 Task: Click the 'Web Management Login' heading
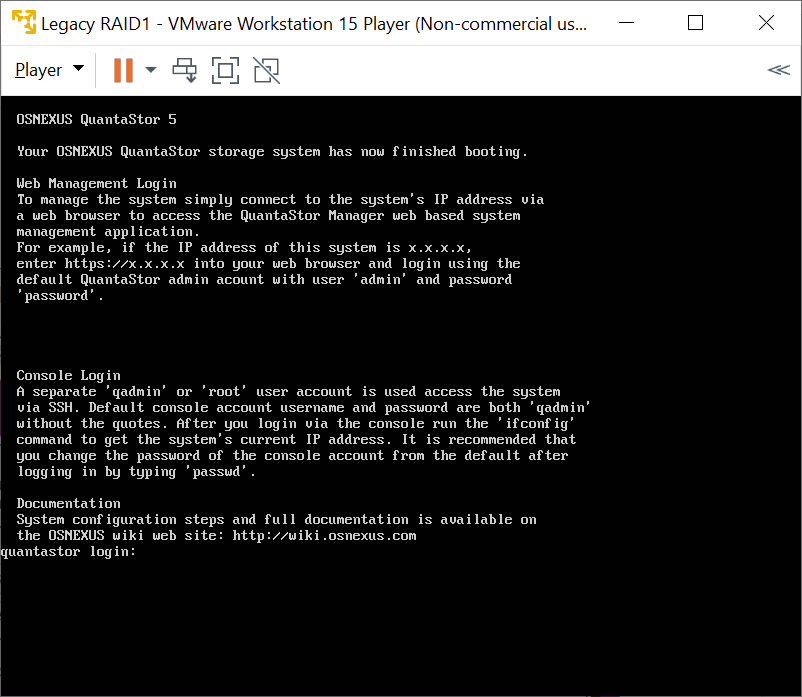point(96,183)
